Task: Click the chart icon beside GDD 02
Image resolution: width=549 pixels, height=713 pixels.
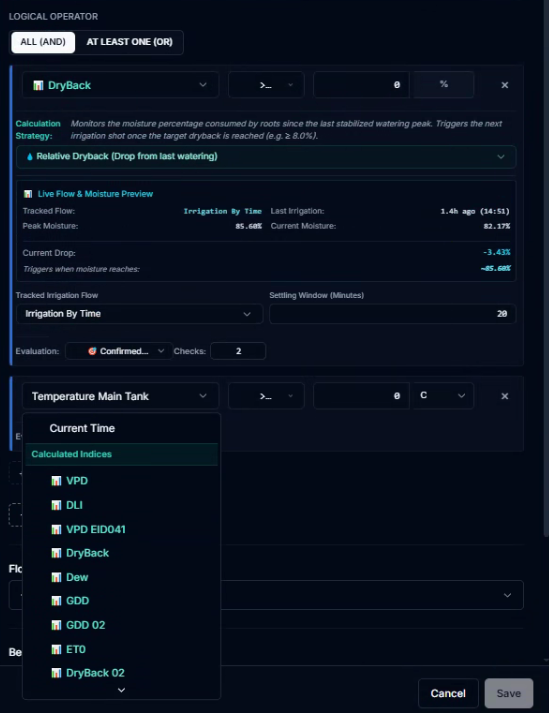Action: click(56, 625)
